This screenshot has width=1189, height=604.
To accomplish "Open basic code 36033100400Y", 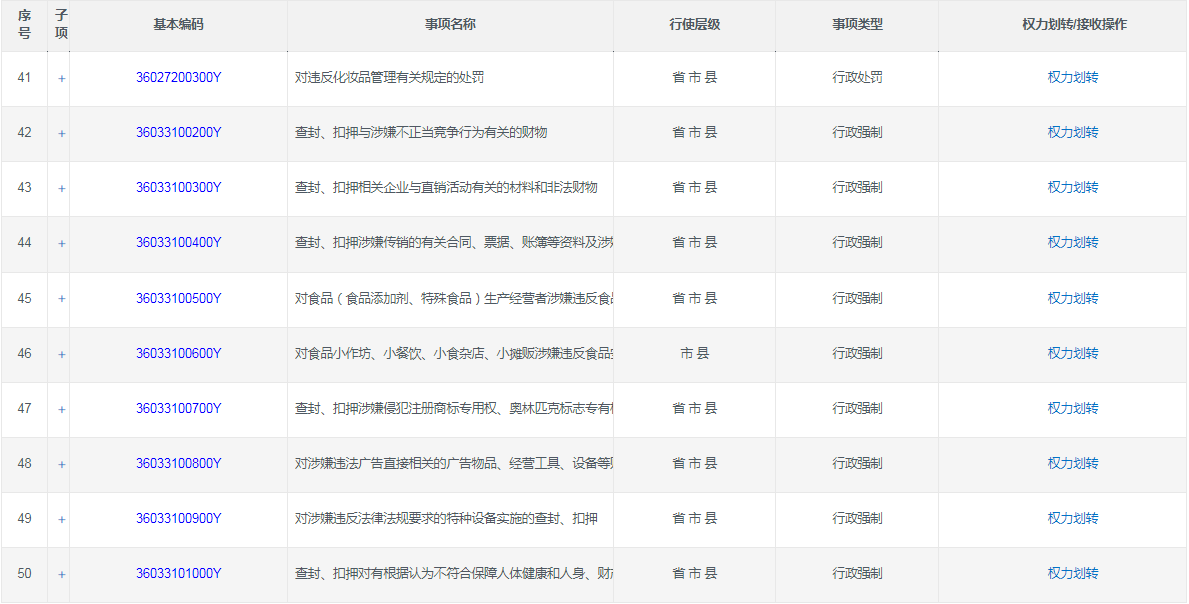I will [x=178, y=242].
